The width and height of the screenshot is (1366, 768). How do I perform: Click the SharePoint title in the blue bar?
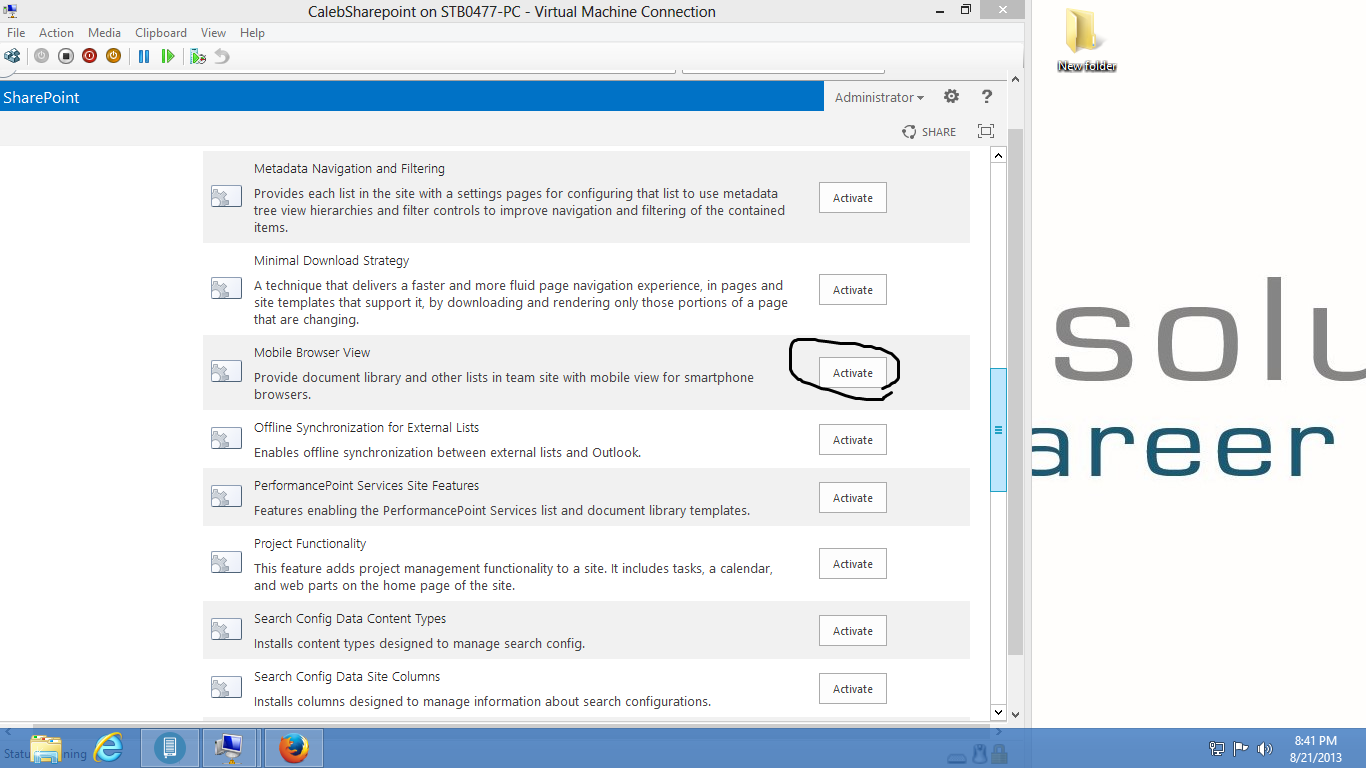click(41, 98)
